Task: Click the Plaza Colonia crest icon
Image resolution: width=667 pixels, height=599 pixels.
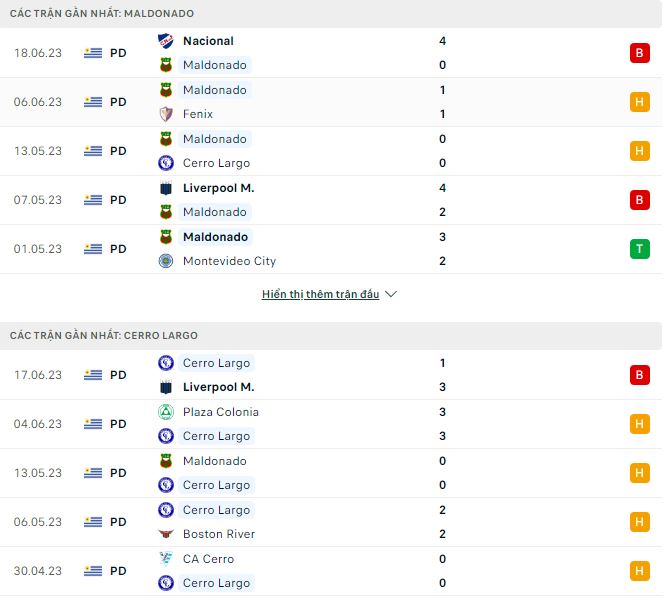Action: click(x=166, y=412)
